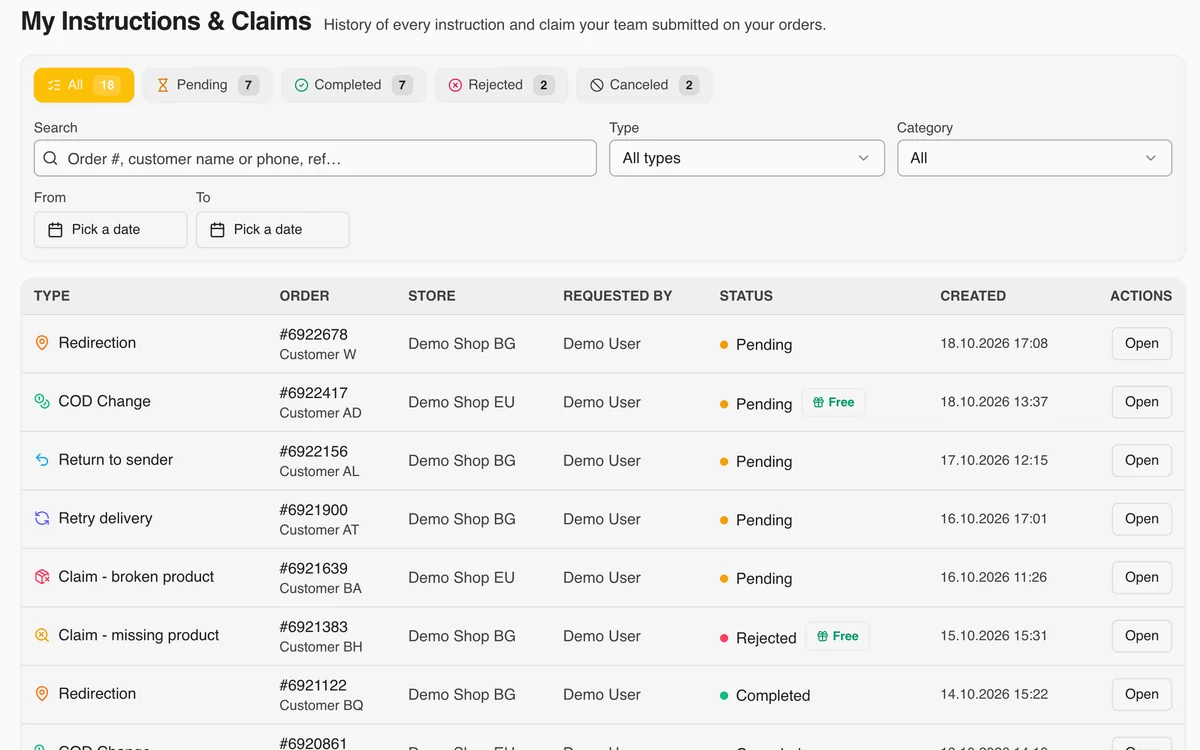
Task: Open the missing product claim #6921383
Action: click(1142, 636)
